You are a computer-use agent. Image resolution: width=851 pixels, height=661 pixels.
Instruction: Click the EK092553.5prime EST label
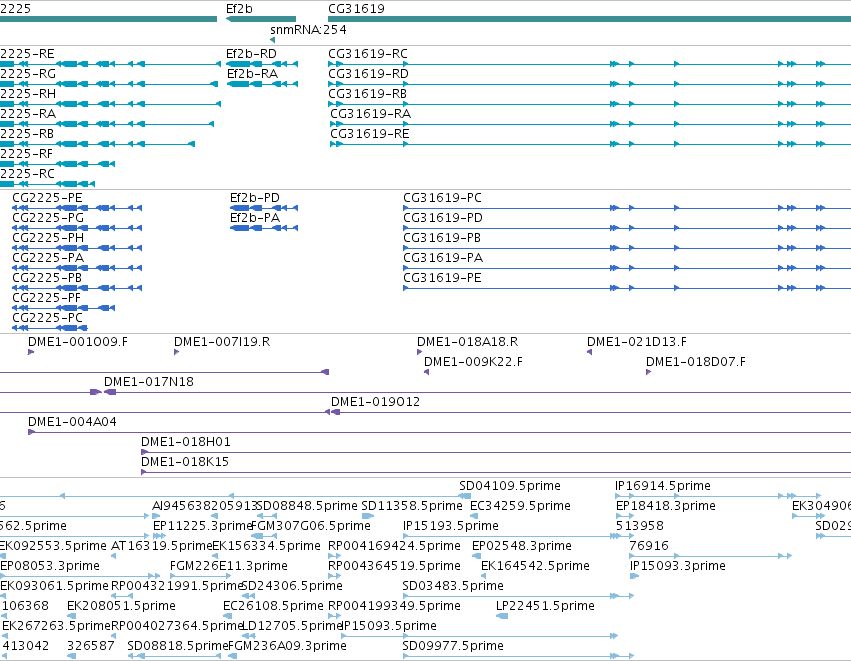tap(53, 546)
